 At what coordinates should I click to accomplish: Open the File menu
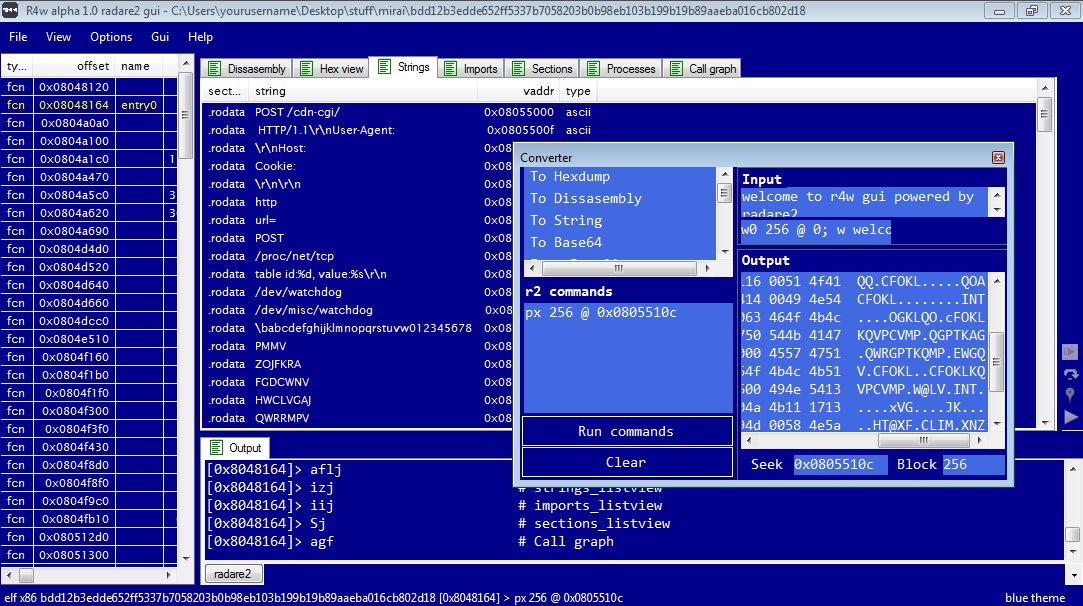tap(18, 37)
